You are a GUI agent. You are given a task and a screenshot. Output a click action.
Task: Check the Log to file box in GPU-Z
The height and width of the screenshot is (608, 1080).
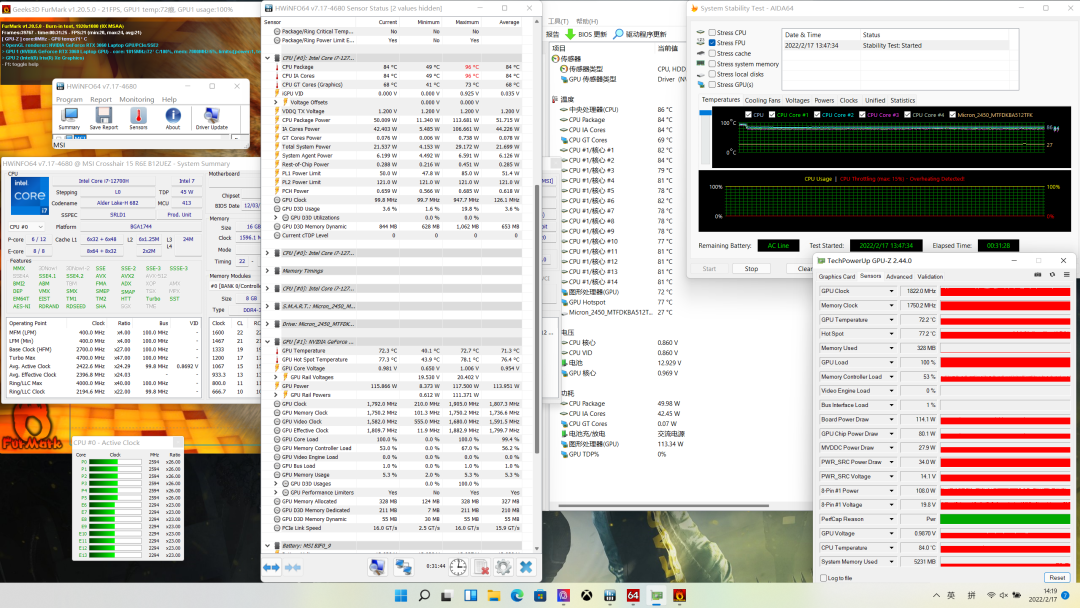tap(823, 578)
